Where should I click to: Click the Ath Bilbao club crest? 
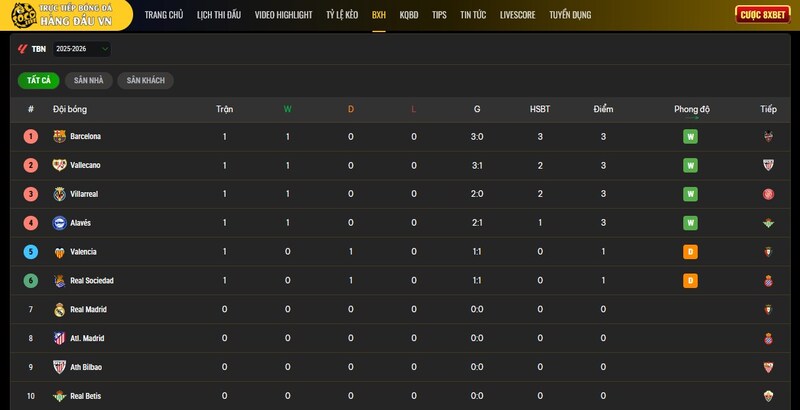60,367
